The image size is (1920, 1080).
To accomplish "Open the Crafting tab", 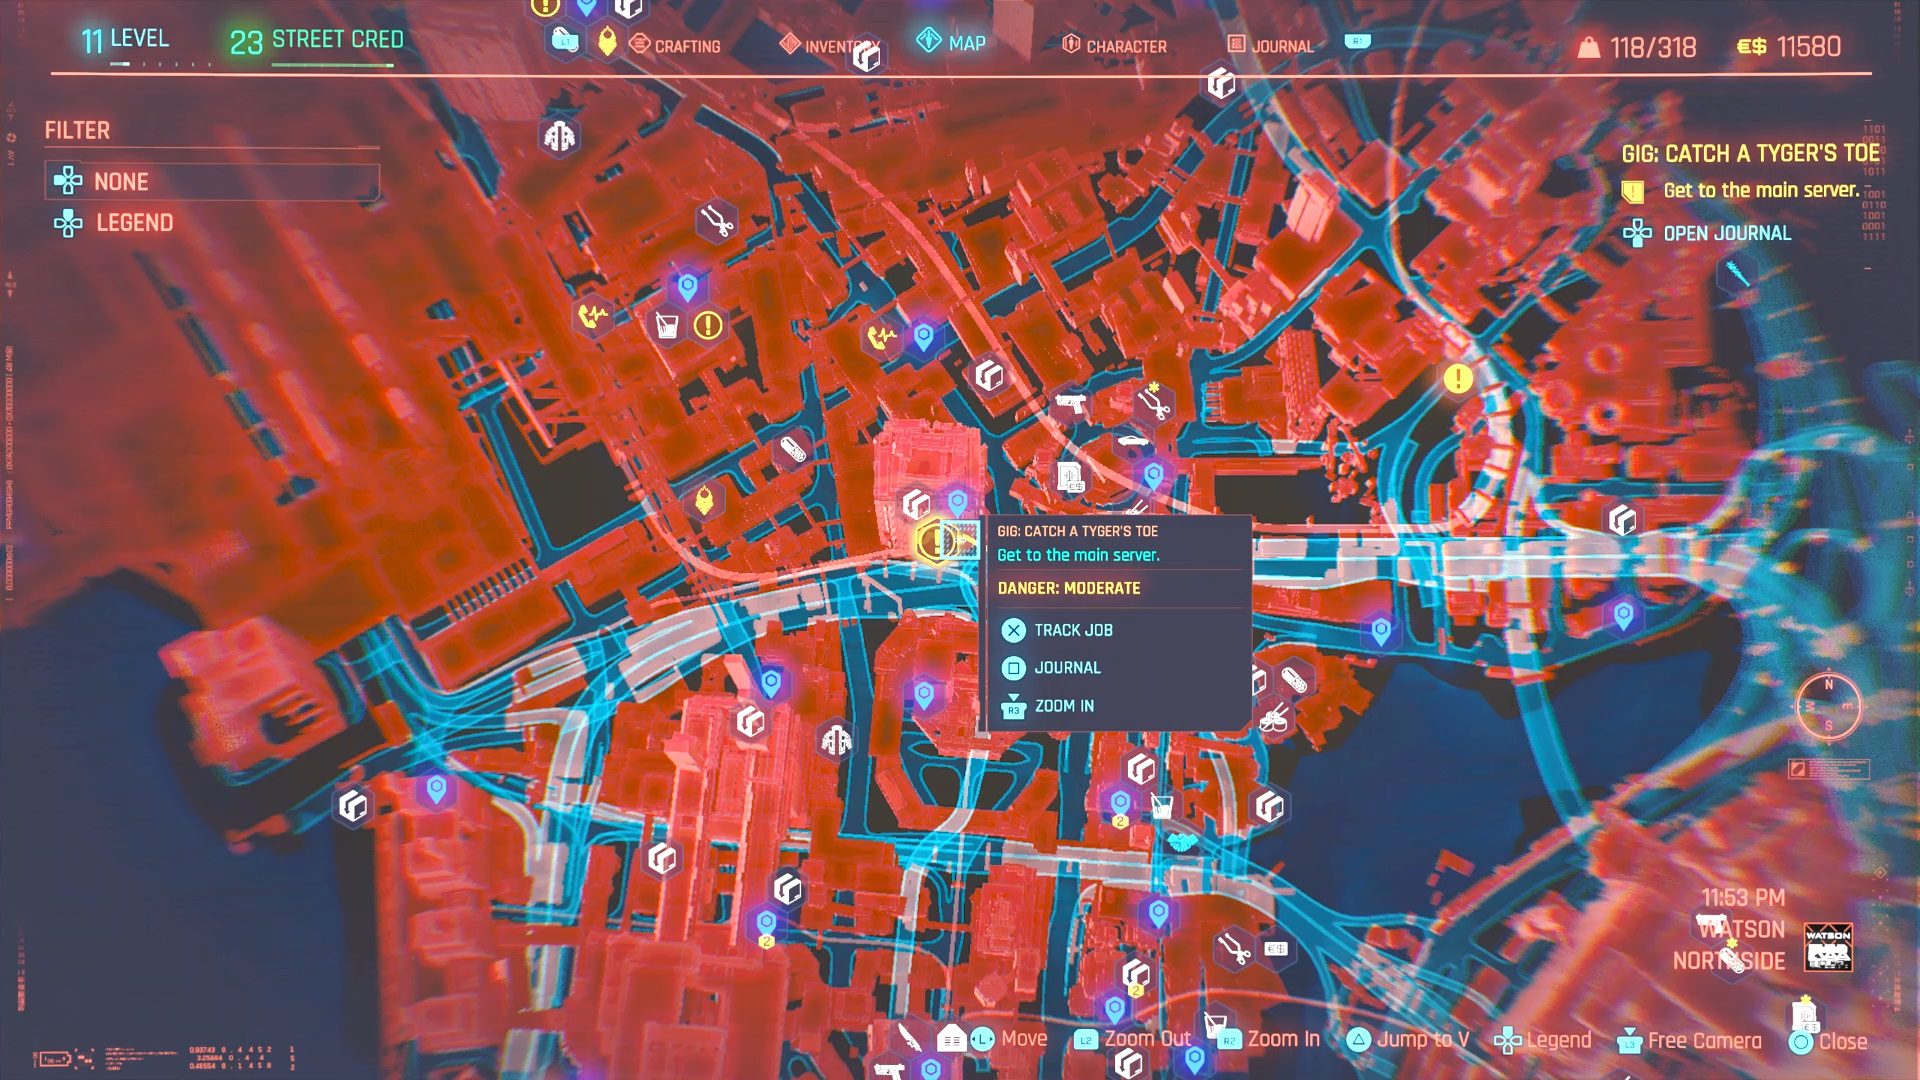I will click(675, 45).
